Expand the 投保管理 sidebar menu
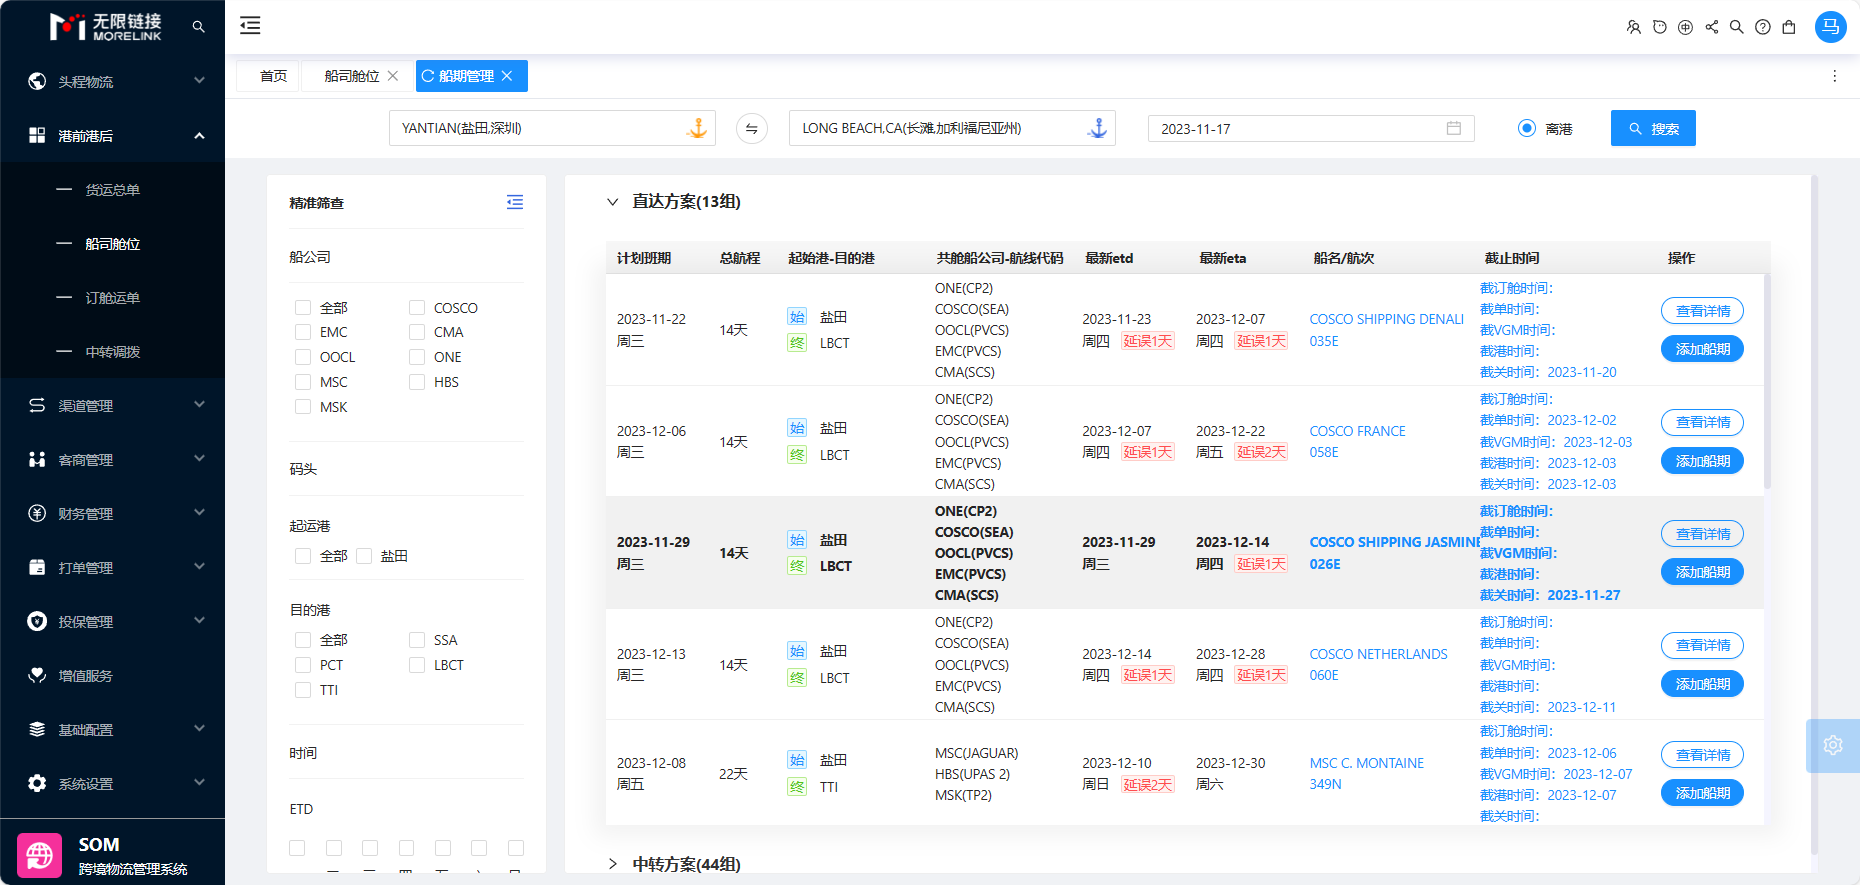This screenshot has height=885, width=1860. [112, 621]
